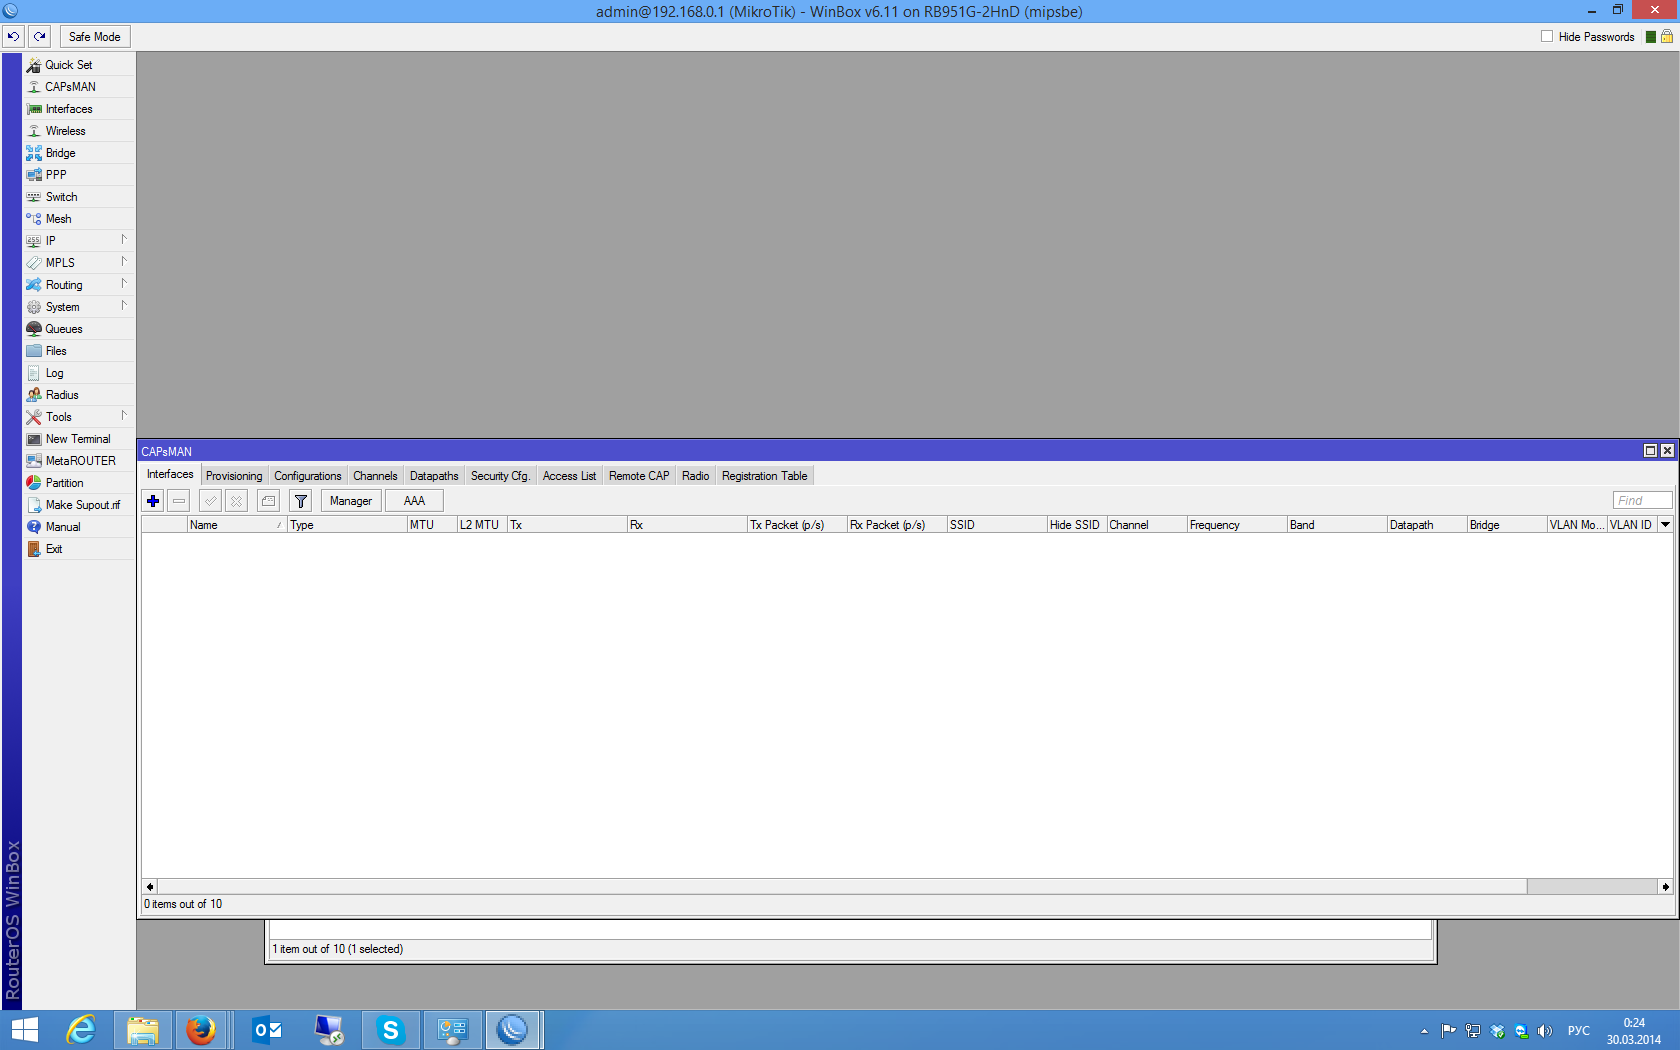This screenshot has height=1050, width=1680.
Task: Open Switch from the sidebar
Action: click(79, 197)
